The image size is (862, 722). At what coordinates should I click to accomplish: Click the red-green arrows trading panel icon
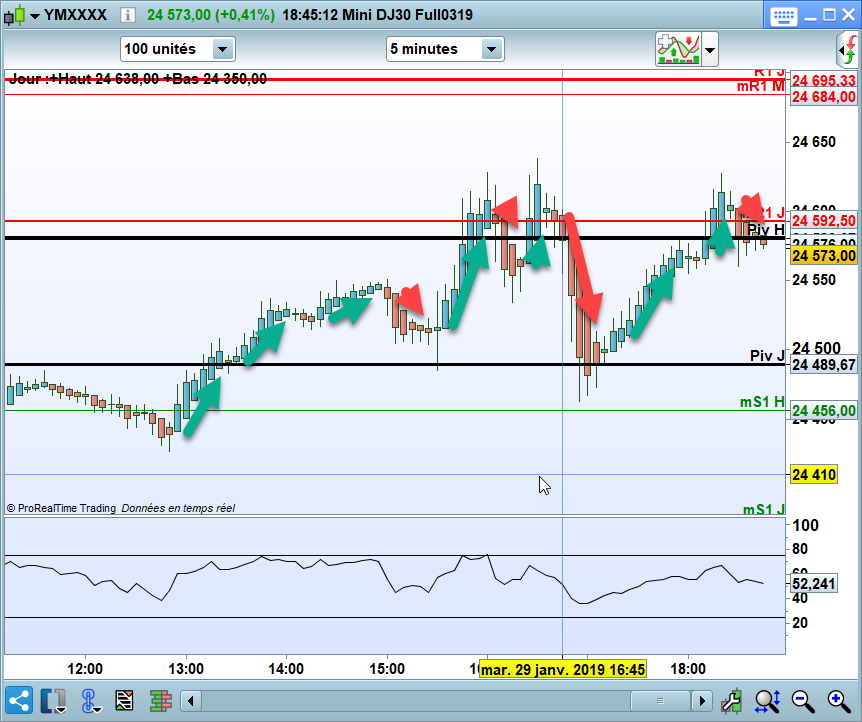click(x=849, y=49)
